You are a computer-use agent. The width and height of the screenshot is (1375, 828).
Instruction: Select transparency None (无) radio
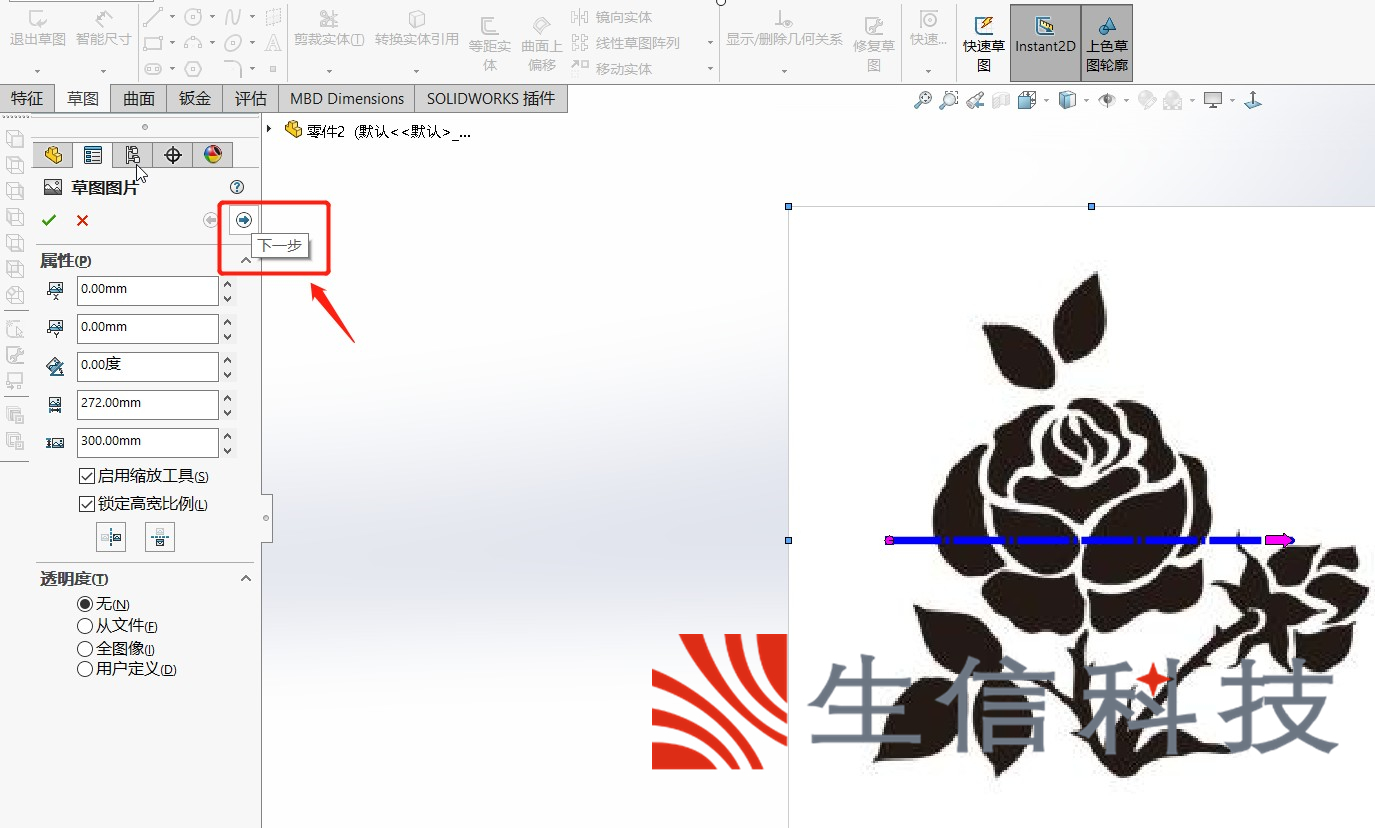coord(85,604)
